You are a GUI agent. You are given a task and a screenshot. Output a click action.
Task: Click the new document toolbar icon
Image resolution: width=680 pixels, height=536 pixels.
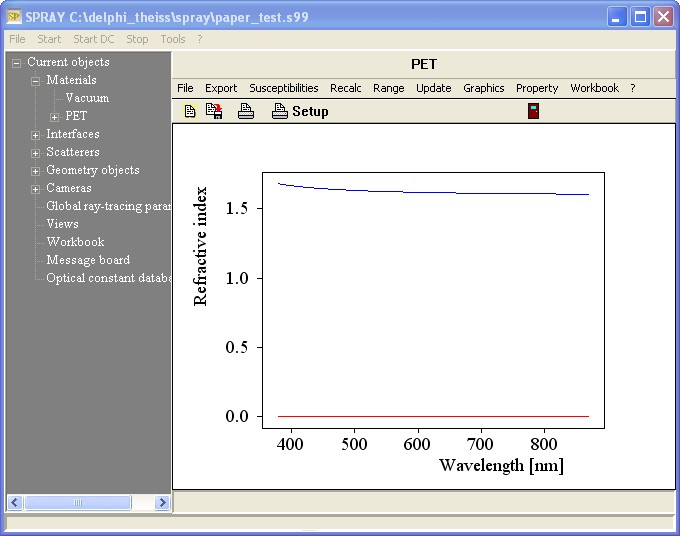point(189,112)
